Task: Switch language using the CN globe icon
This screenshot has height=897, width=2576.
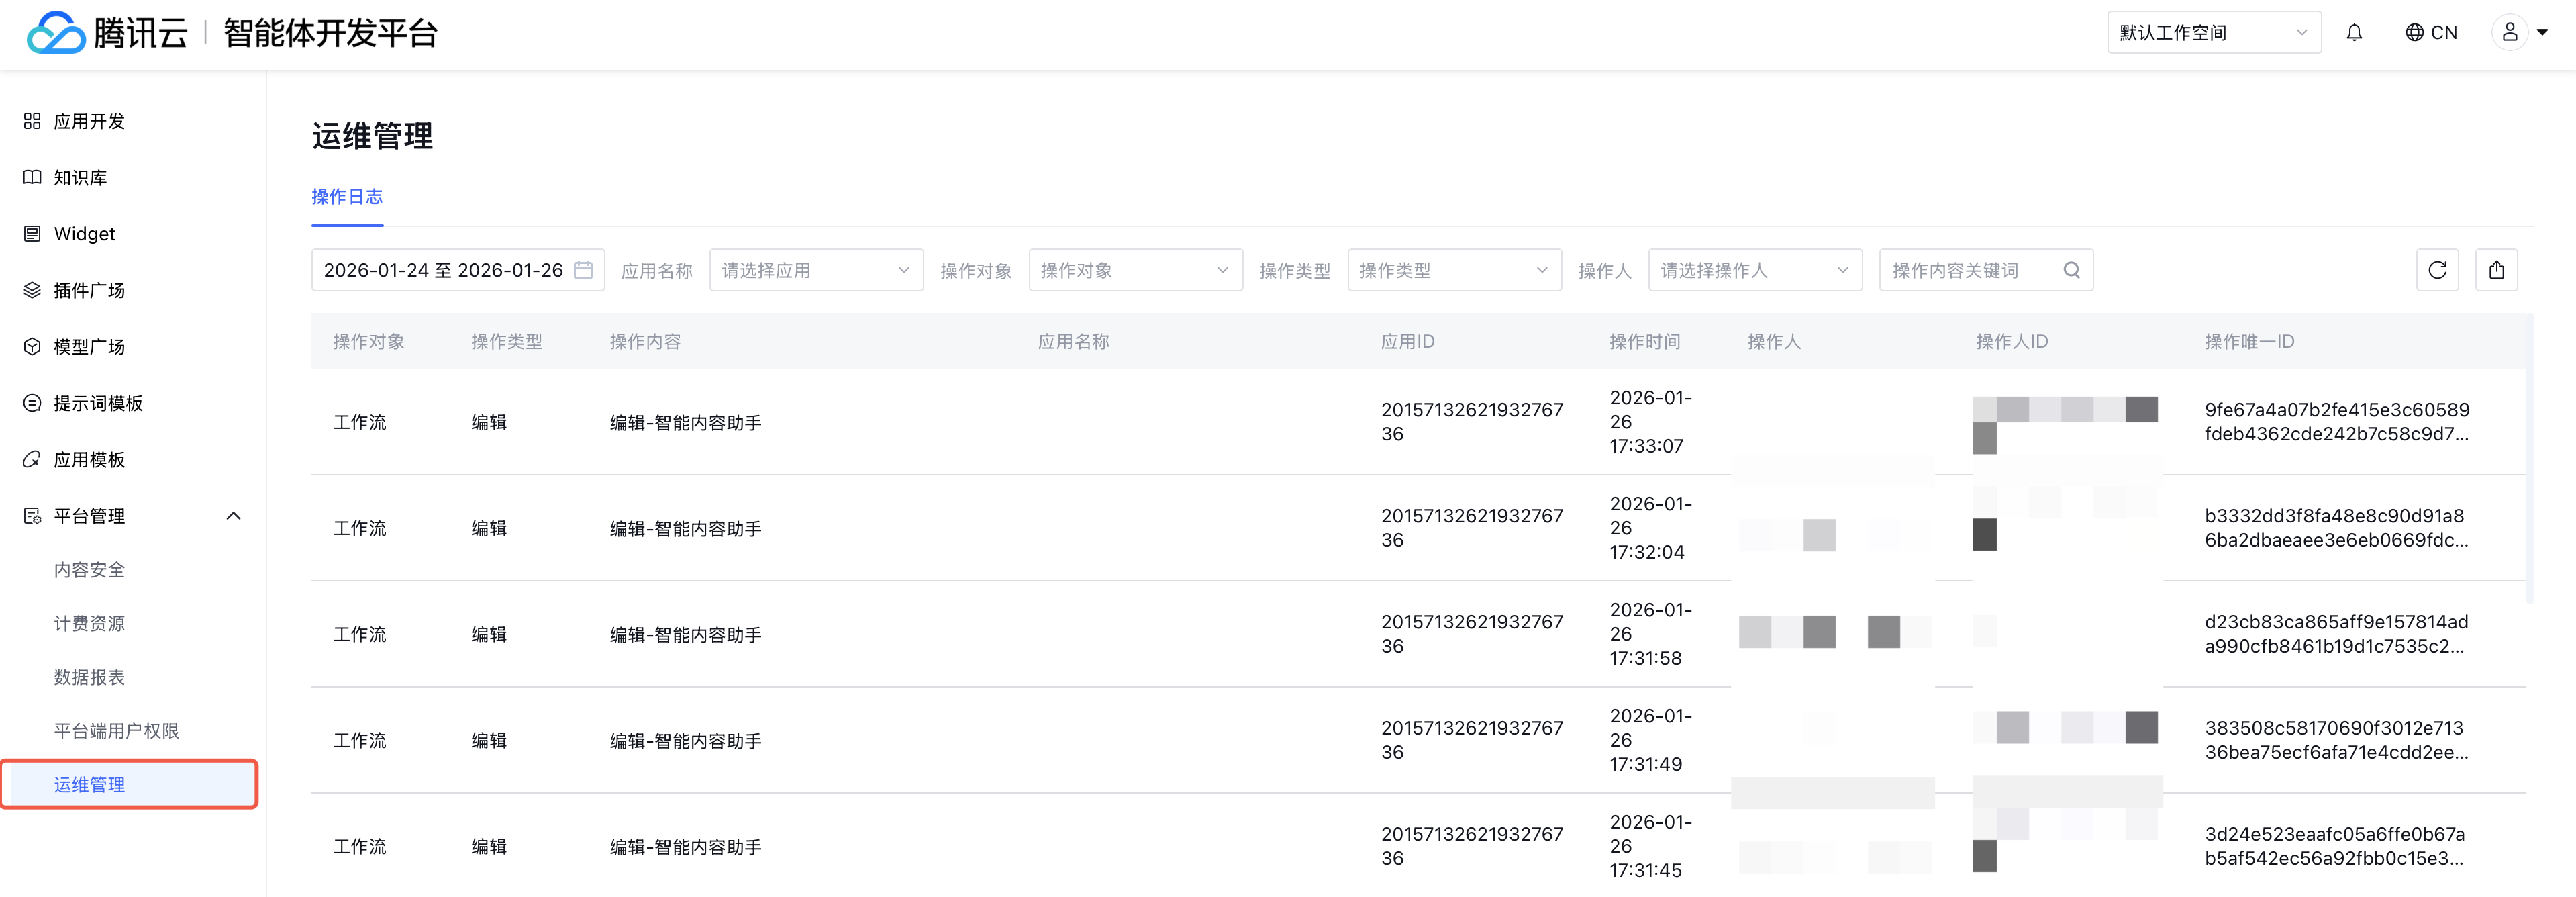Action: pos(2430,33)
